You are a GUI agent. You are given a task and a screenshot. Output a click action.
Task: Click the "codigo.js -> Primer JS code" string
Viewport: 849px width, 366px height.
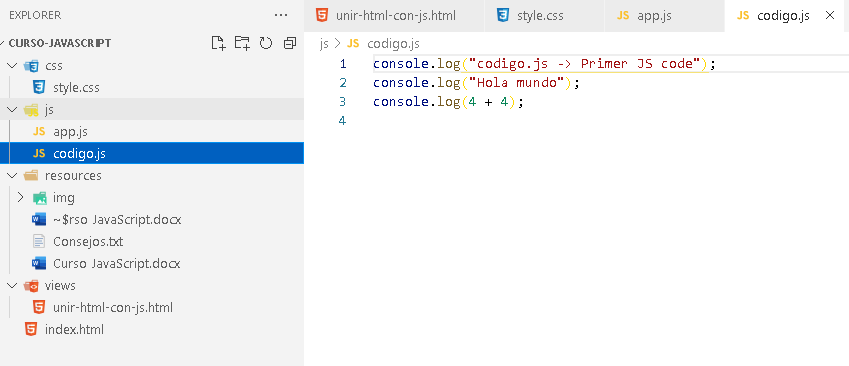pyautogui.click(x=584, y=64)
